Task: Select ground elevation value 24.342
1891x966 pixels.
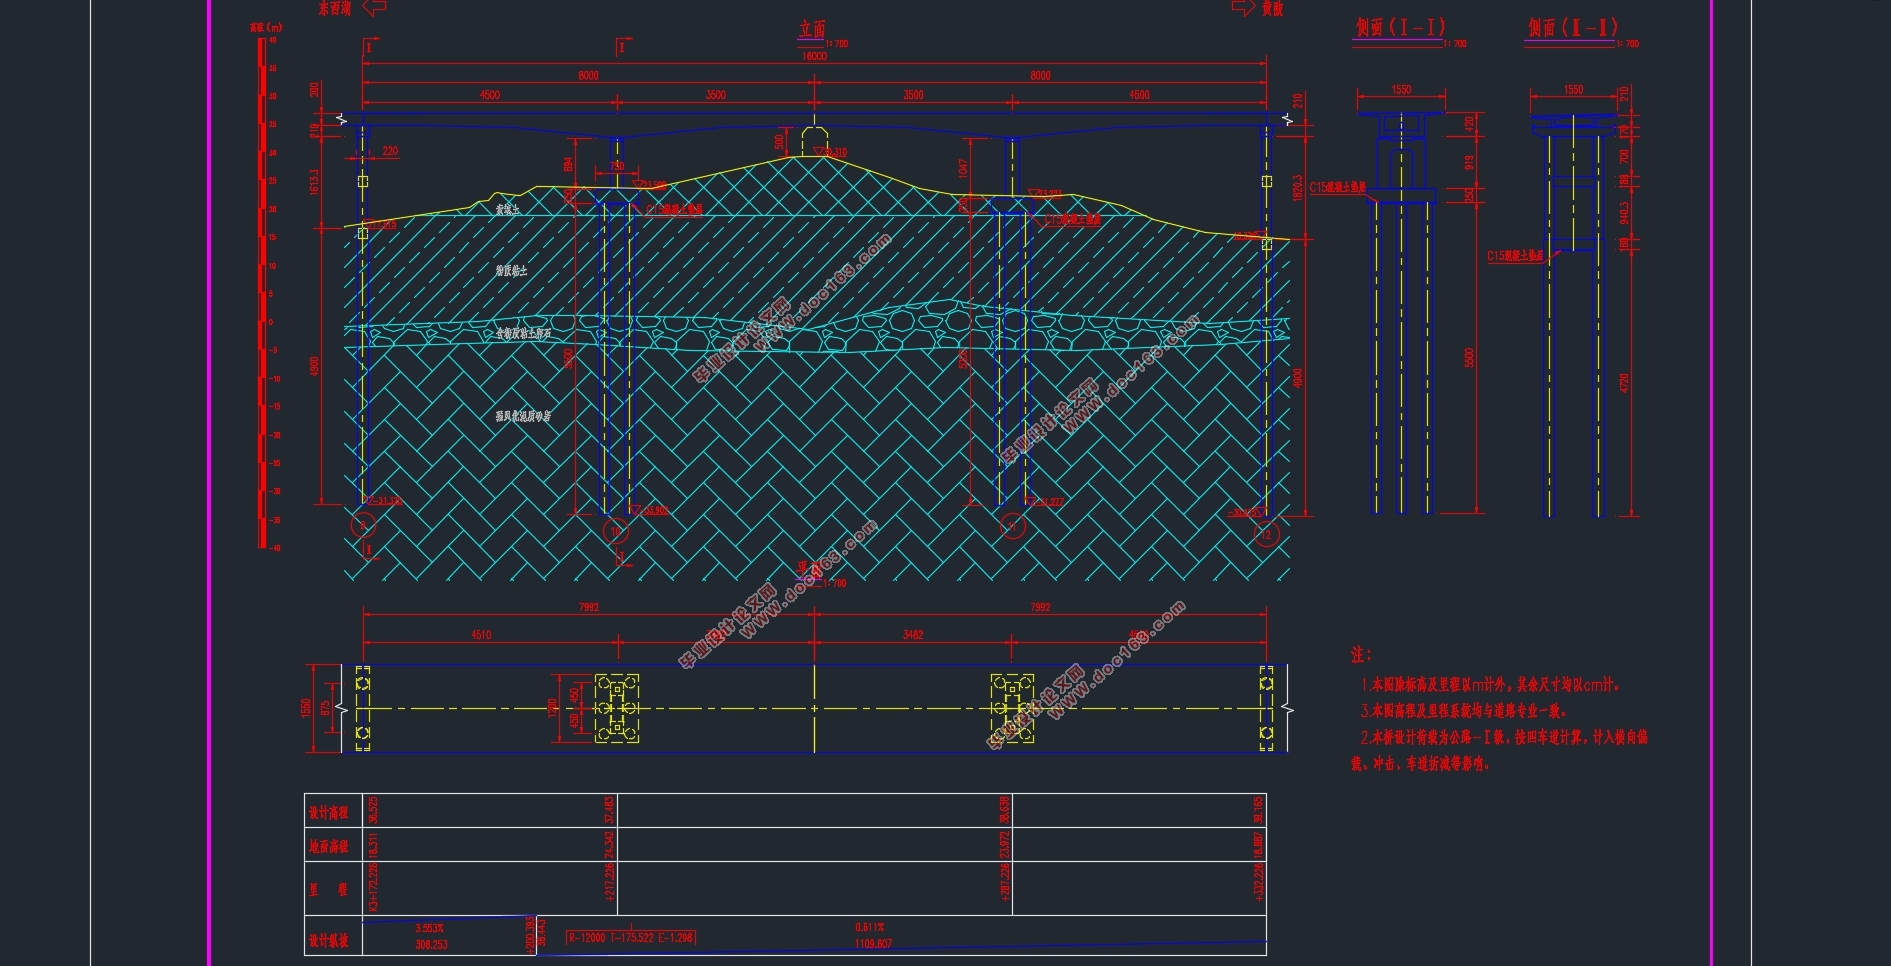Action: (609, 845)
